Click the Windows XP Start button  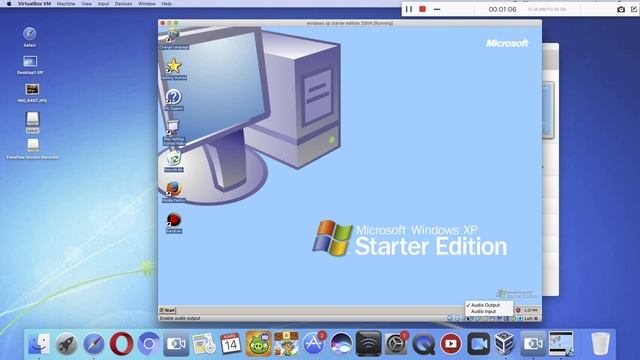167,310
